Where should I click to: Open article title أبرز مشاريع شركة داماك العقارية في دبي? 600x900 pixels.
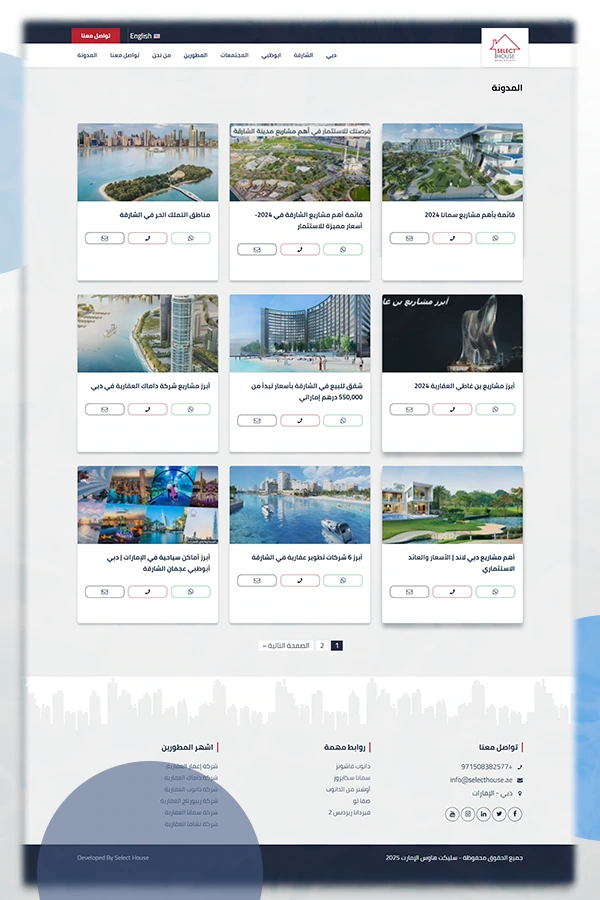pos(150,386)
